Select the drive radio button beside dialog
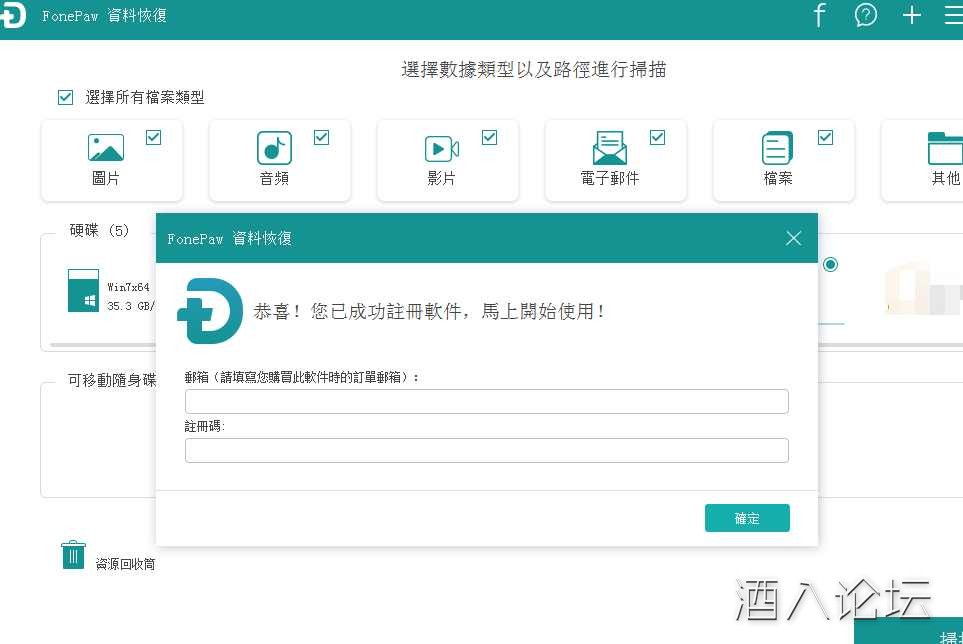The image size is (963, 644). pyautogui.click(x=830, y=265)
